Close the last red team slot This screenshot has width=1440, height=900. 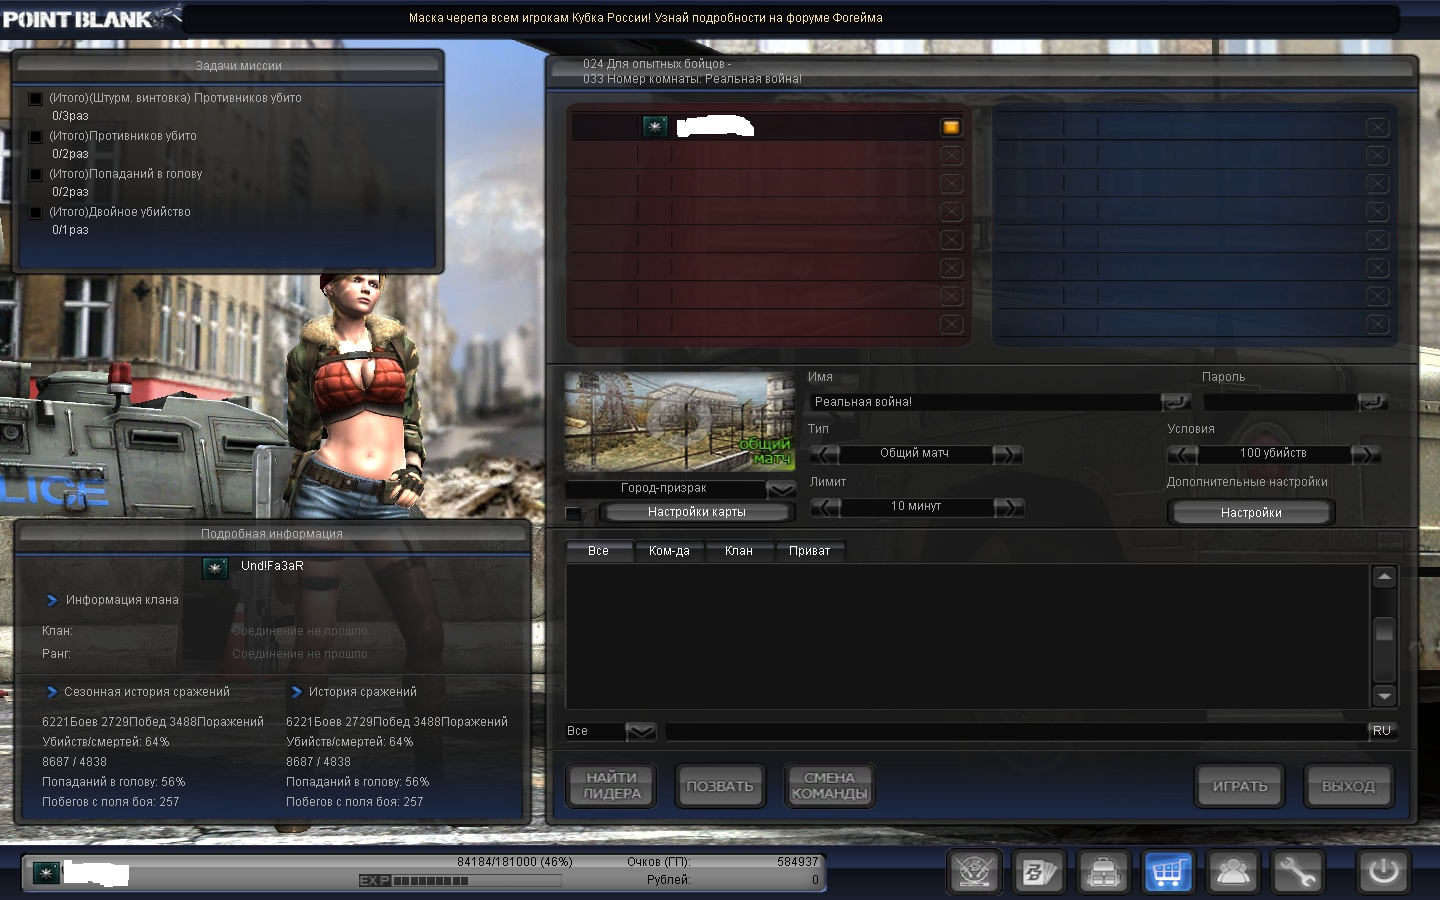point(951,324)
